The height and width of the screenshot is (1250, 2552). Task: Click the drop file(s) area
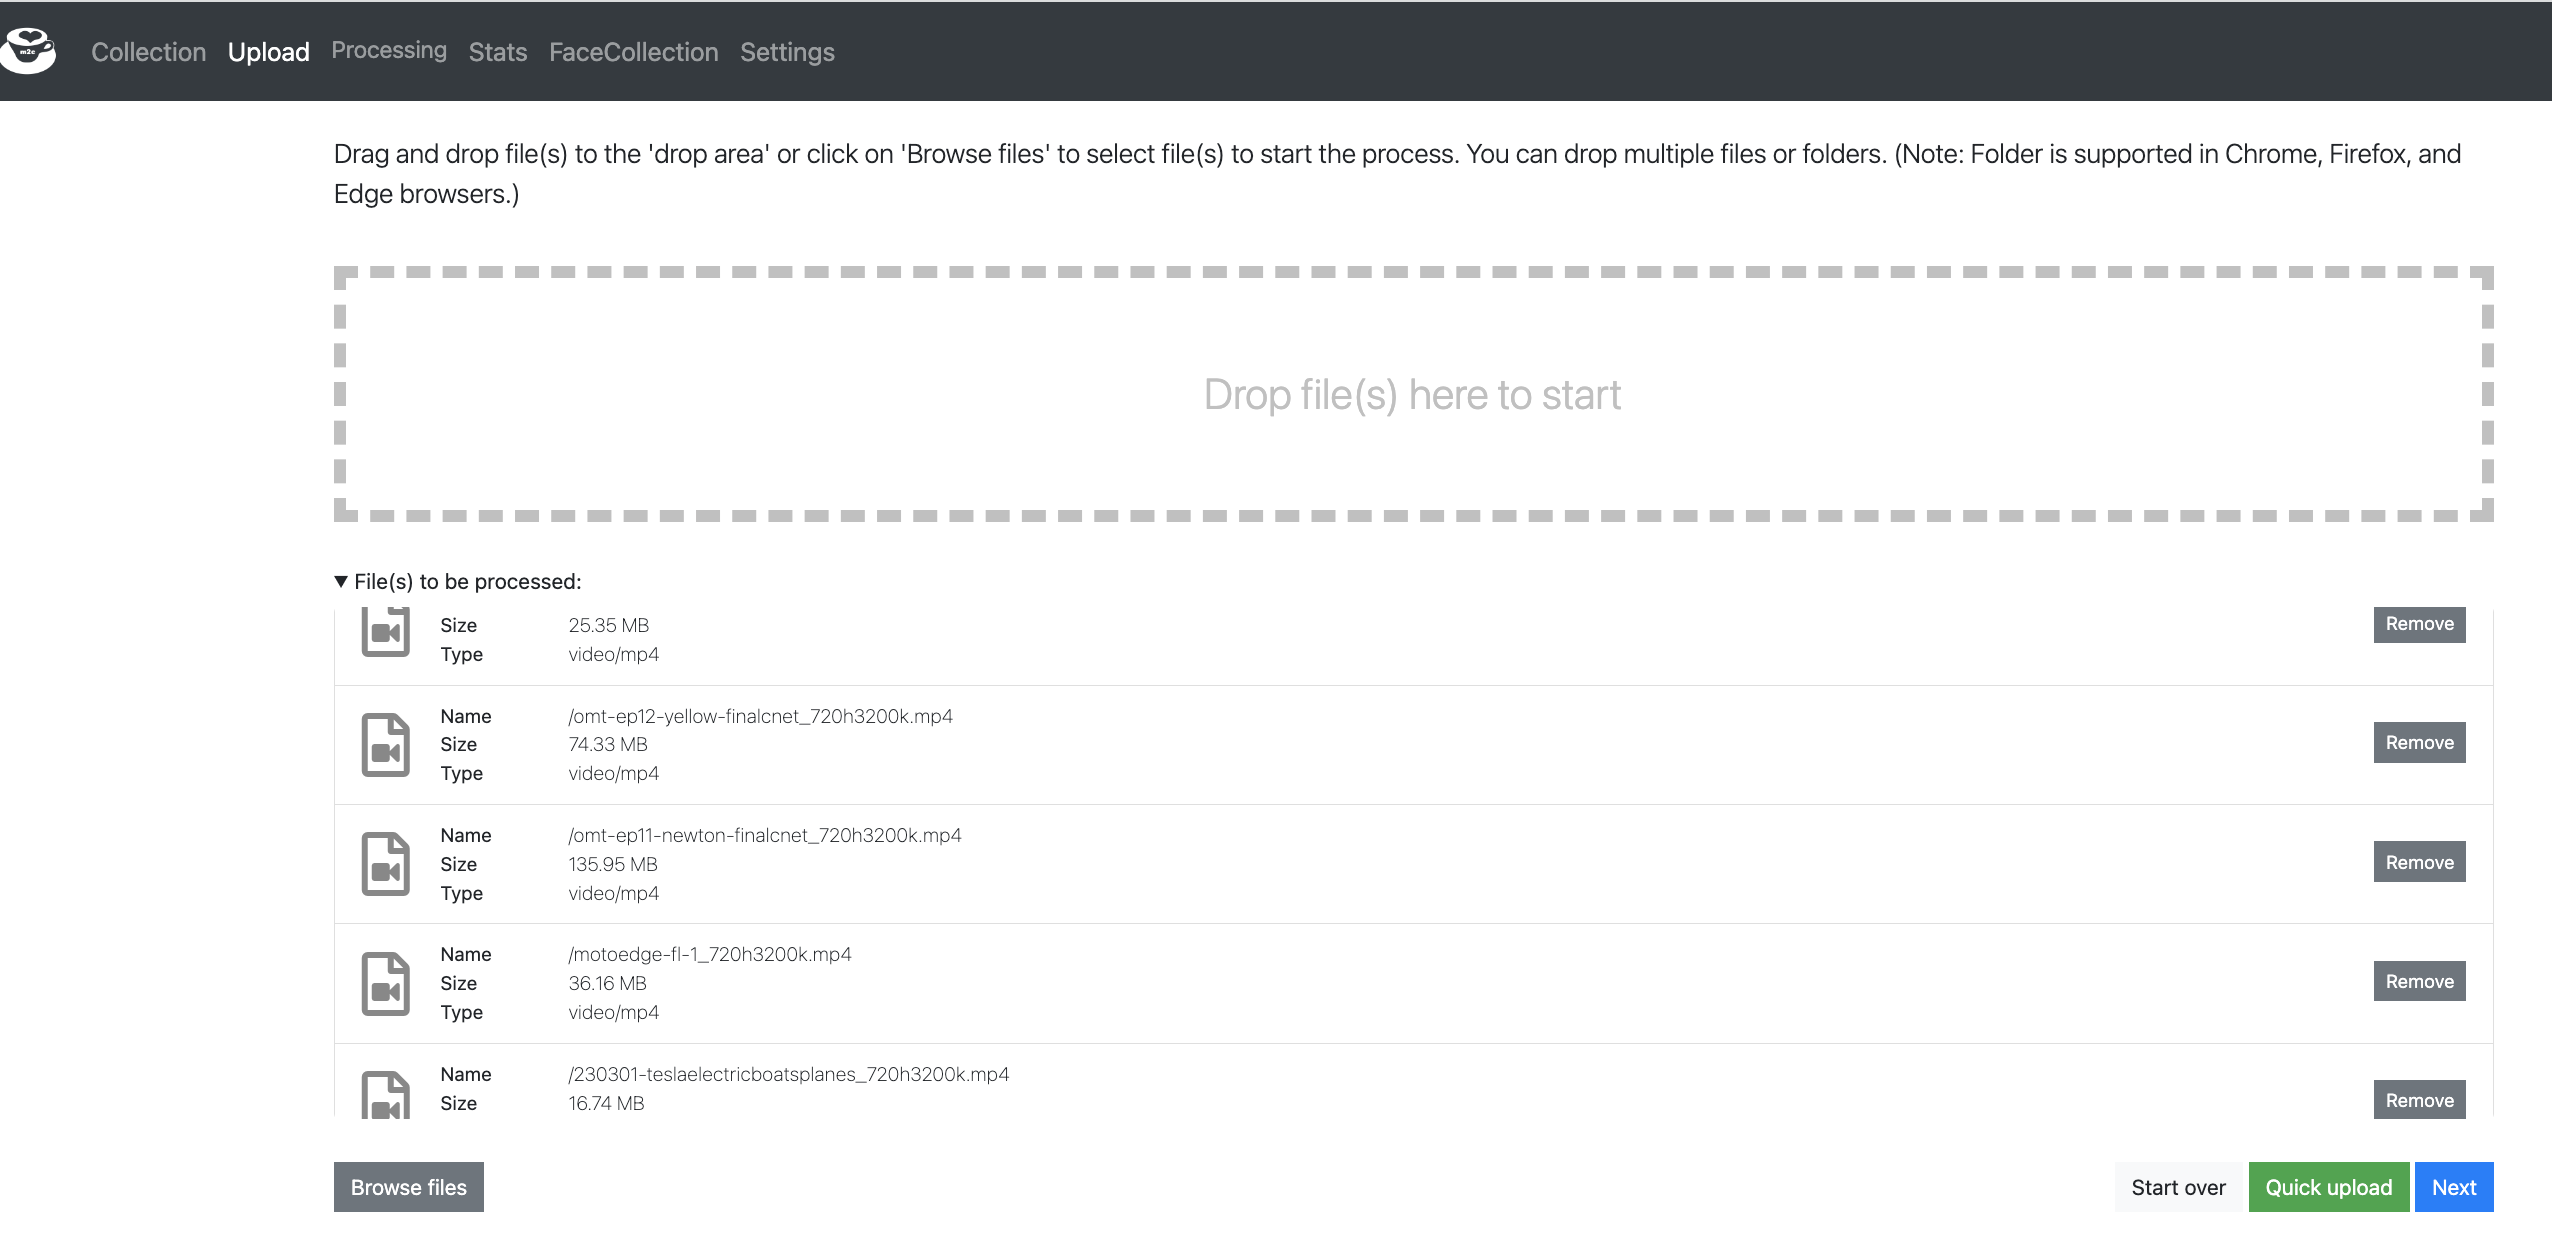point(1412,394)
